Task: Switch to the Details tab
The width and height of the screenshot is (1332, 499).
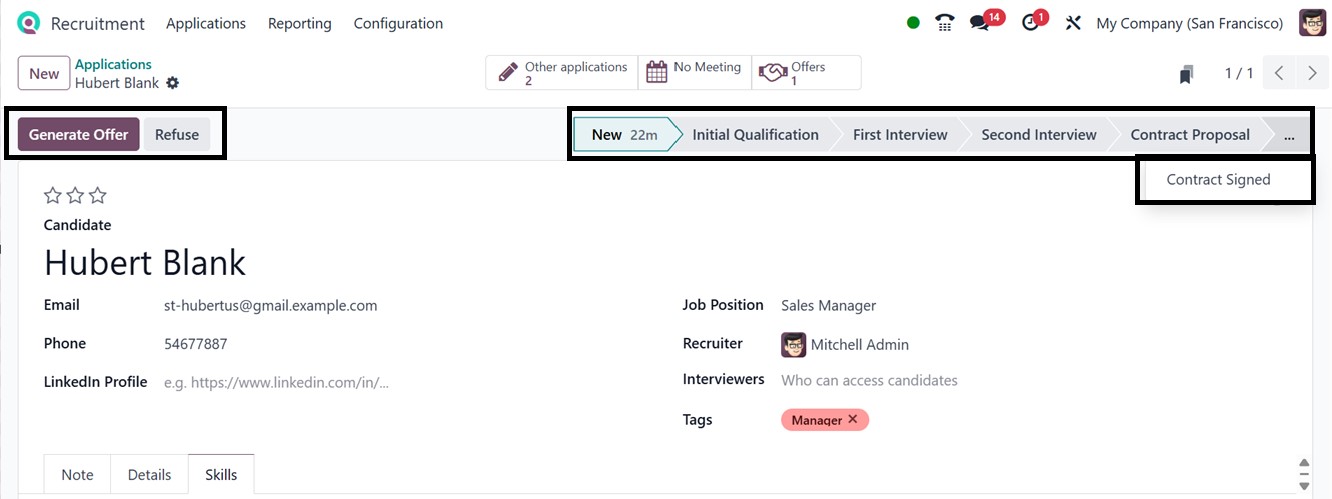Action: [149, 475]
